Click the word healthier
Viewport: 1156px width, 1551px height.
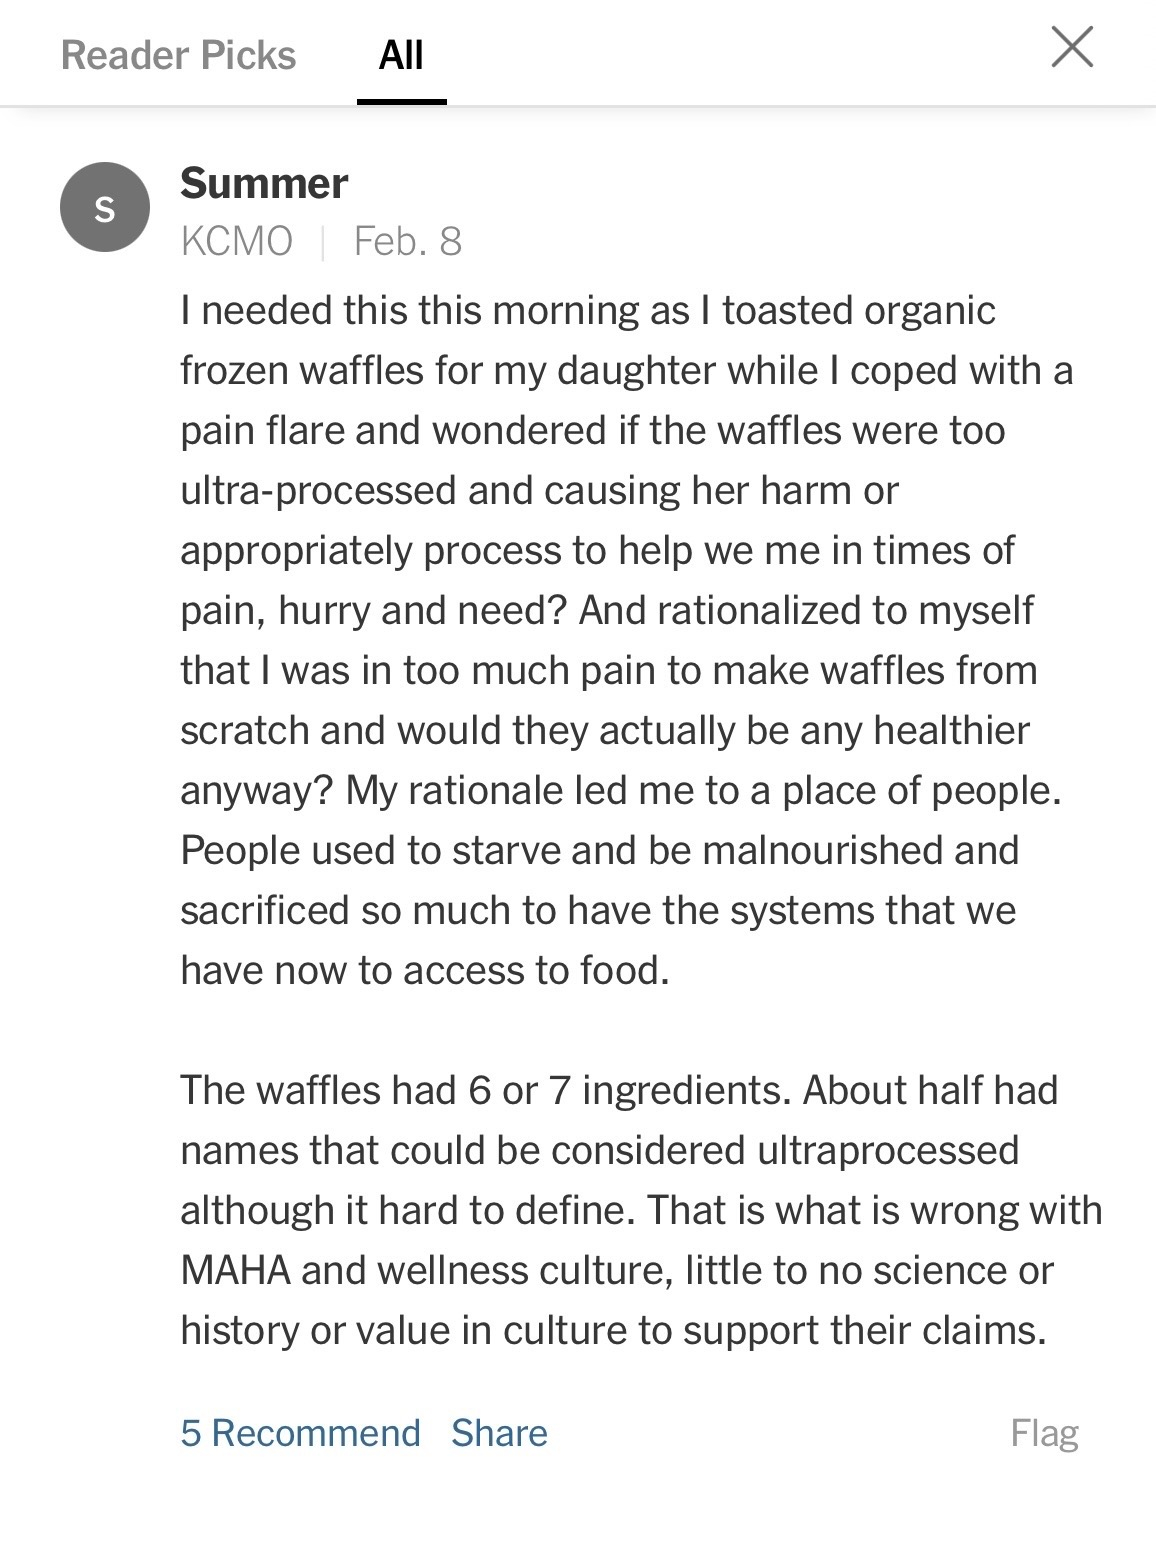[x=951, y=731]
